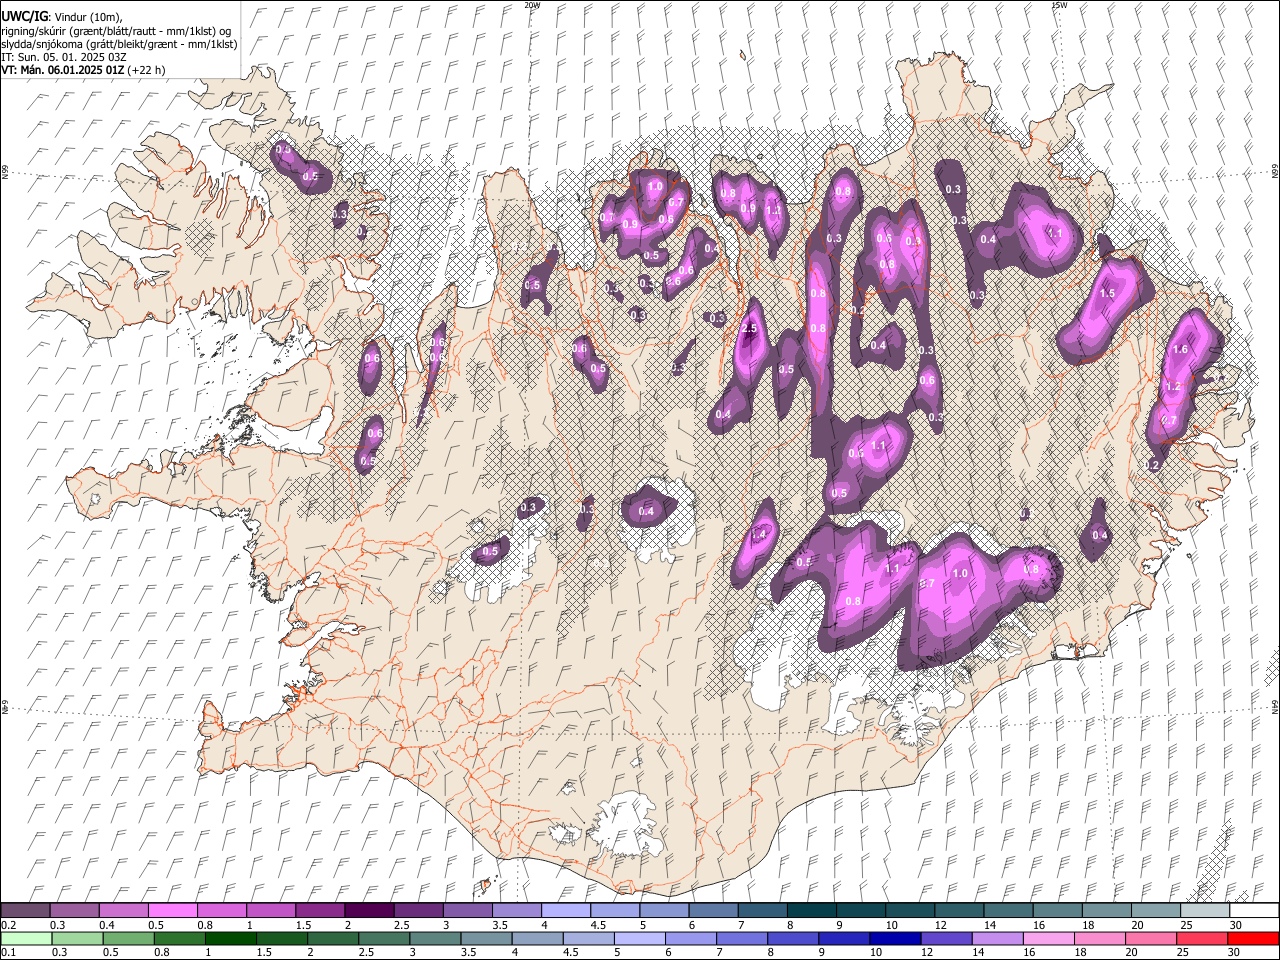Click the 'rigning/skúrir' rain legend description line
This screenshot has width=1280, height=960.
116,30
